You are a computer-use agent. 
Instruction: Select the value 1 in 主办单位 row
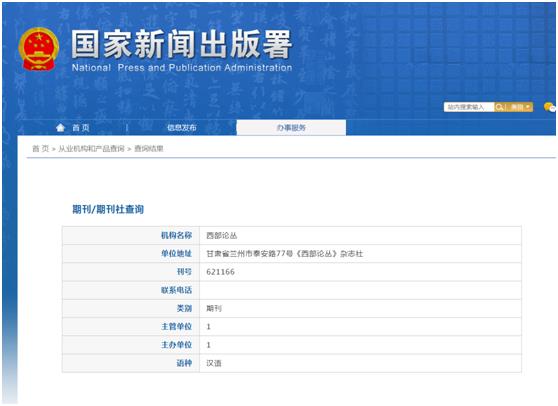tap(209, 345)
